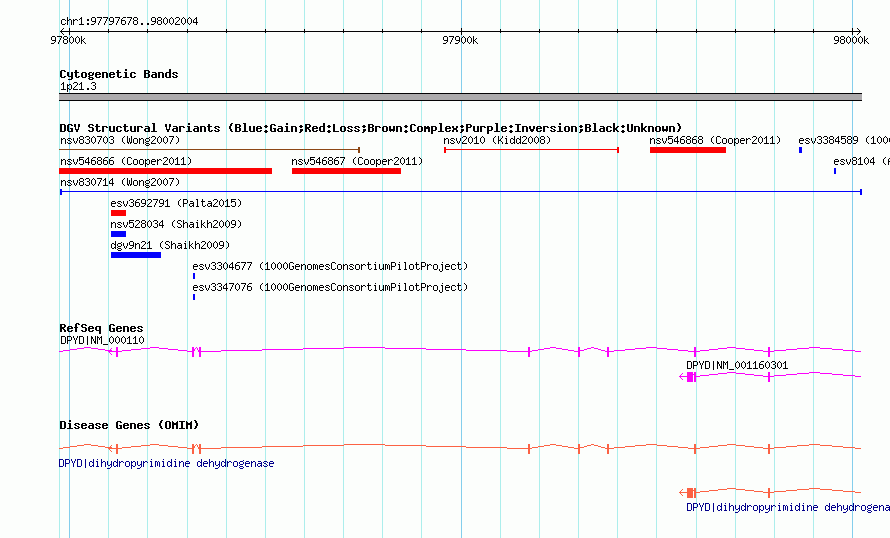Viewport: 890px width, 538px height.
Task: Open the Disease Genes (OMIM) track header
Action: pyautogui.click(x=129, y=425)
